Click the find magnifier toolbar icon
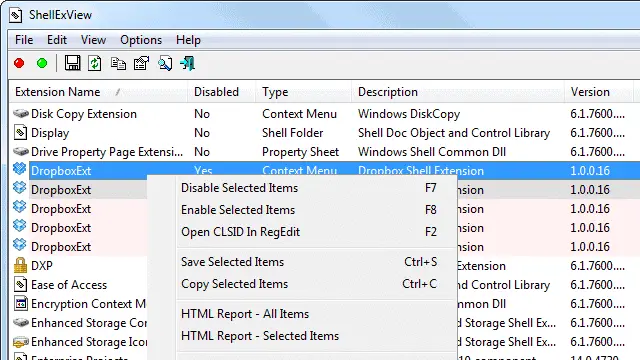 tap(164, 63)
